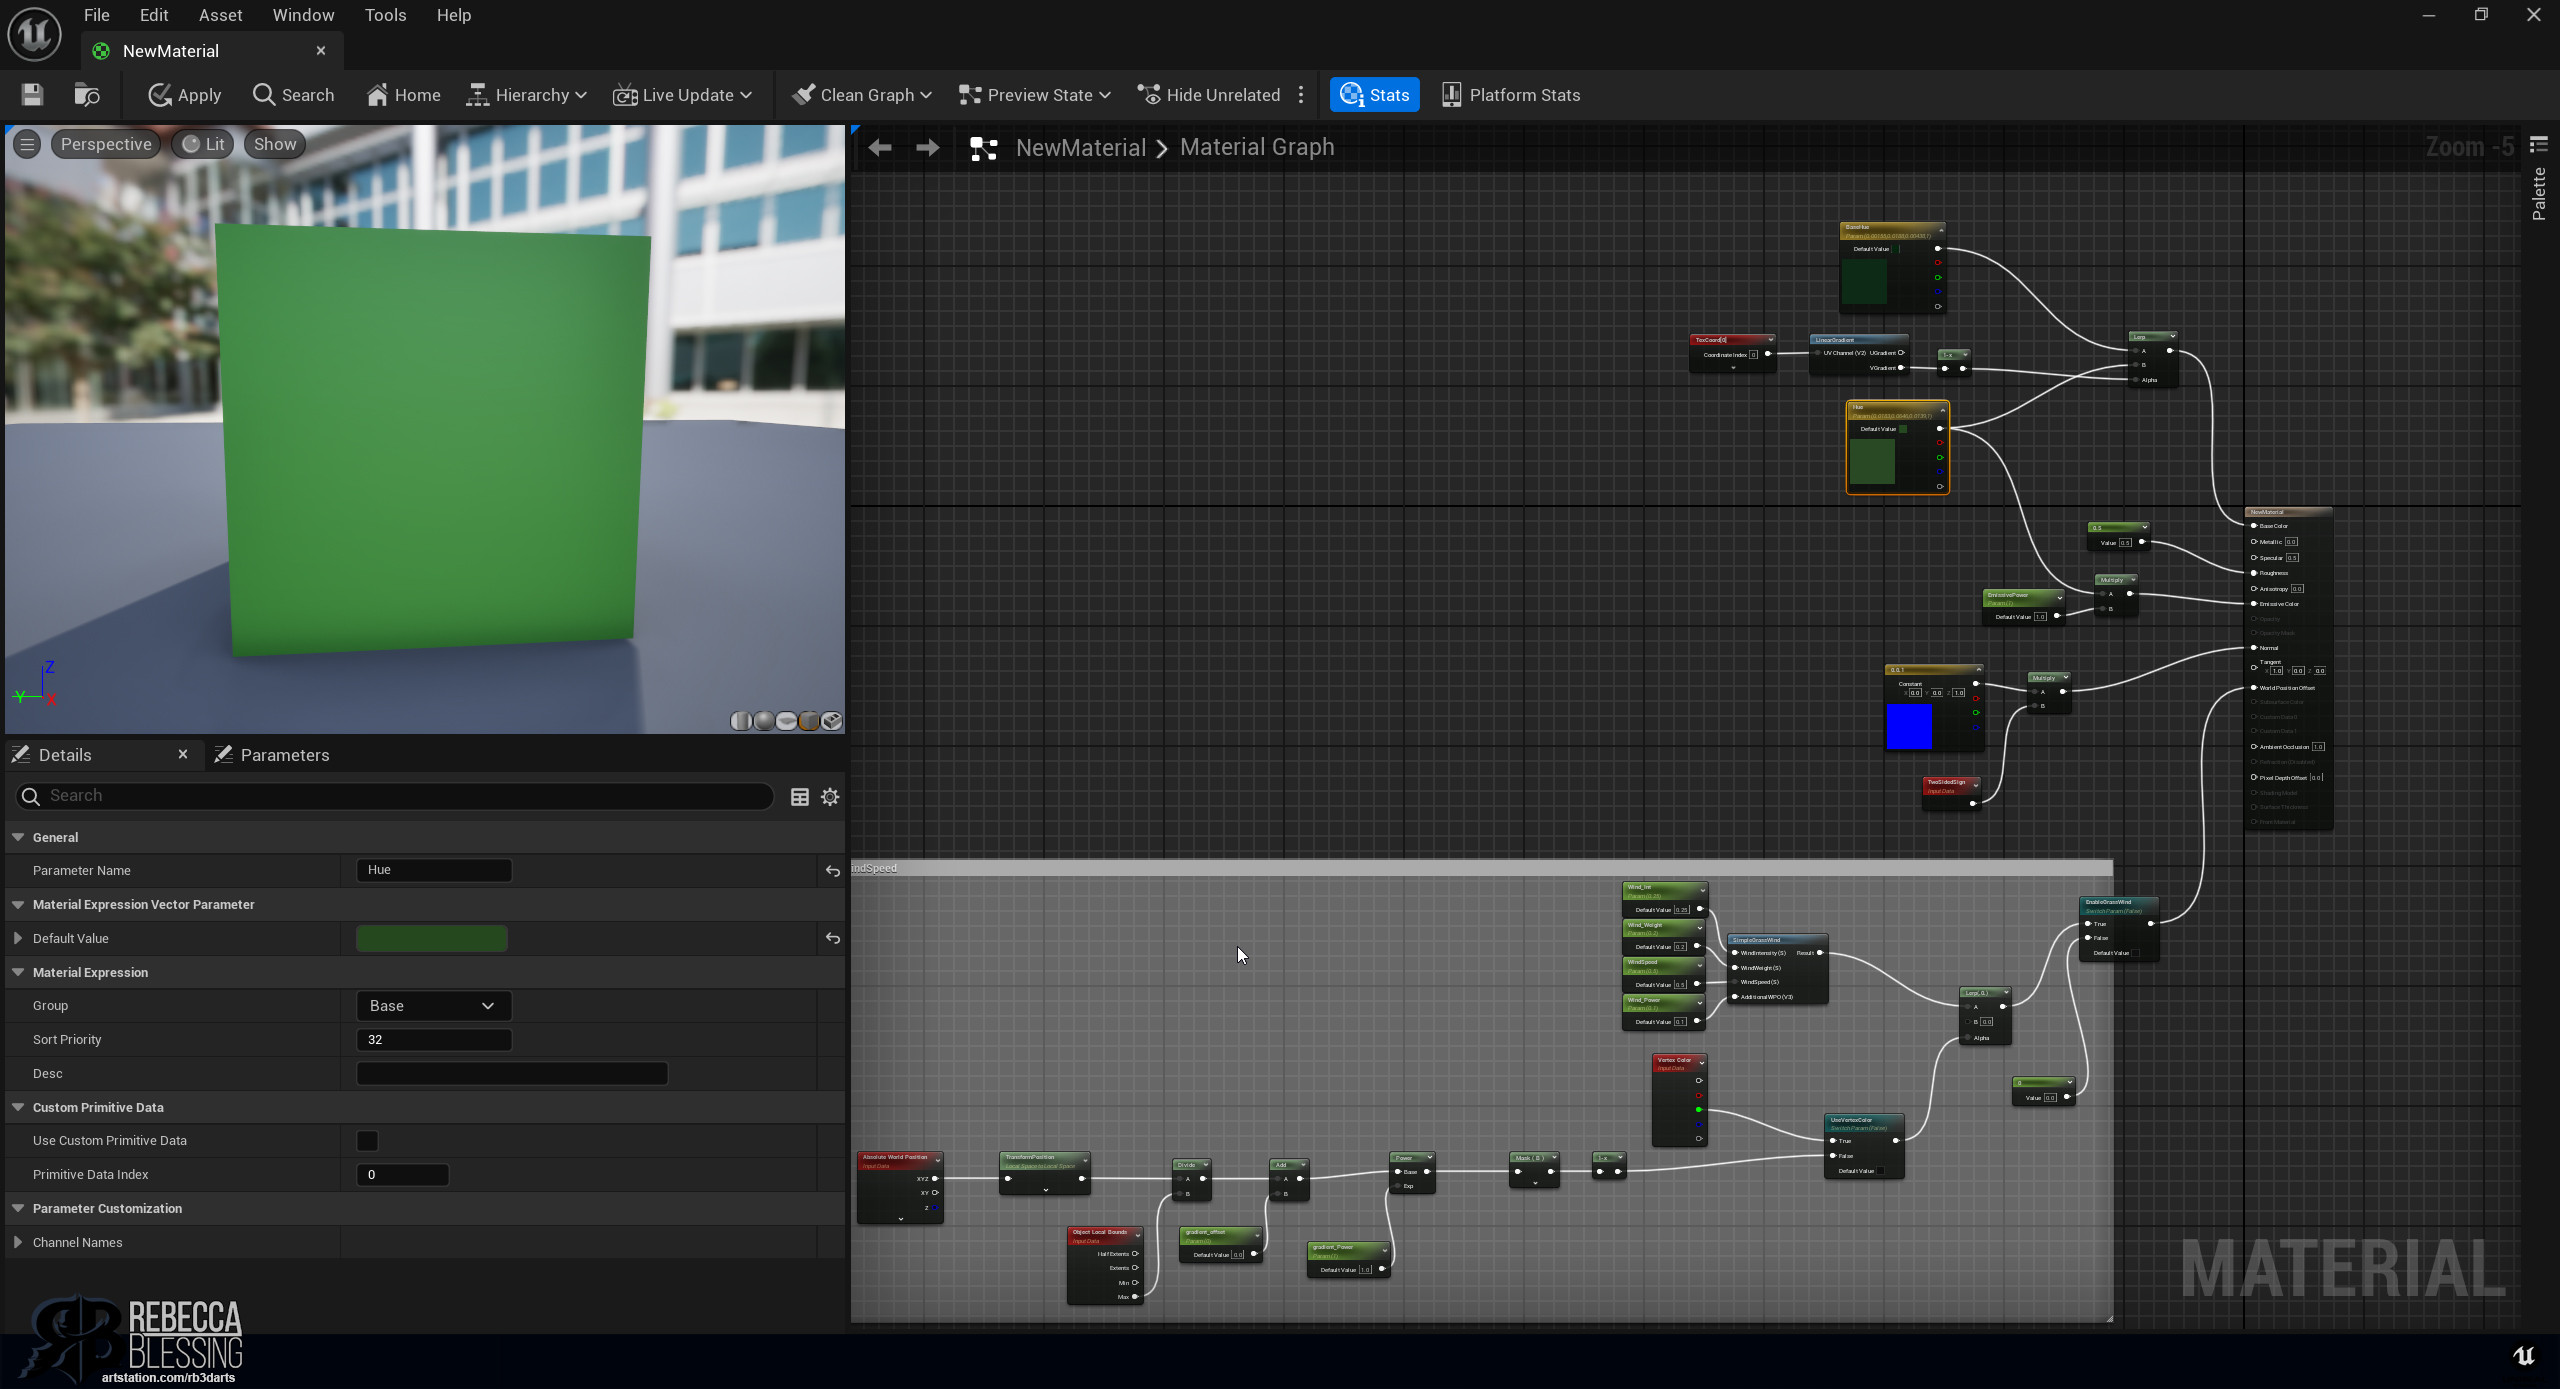
Task: Go forward in graph navigation history
Action: point(928,148)
